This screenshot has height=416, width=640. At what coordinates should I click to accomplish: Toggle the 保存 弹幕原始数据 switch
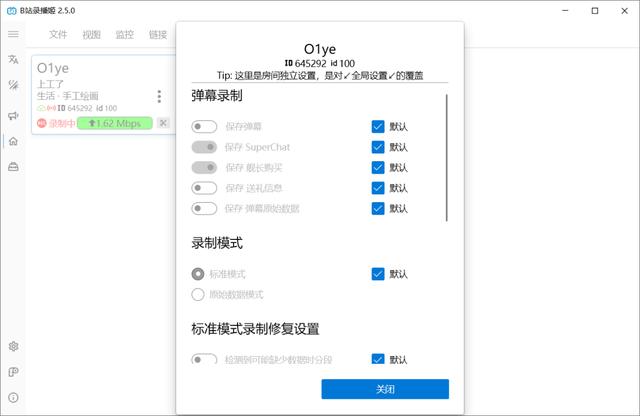[204, 209]
